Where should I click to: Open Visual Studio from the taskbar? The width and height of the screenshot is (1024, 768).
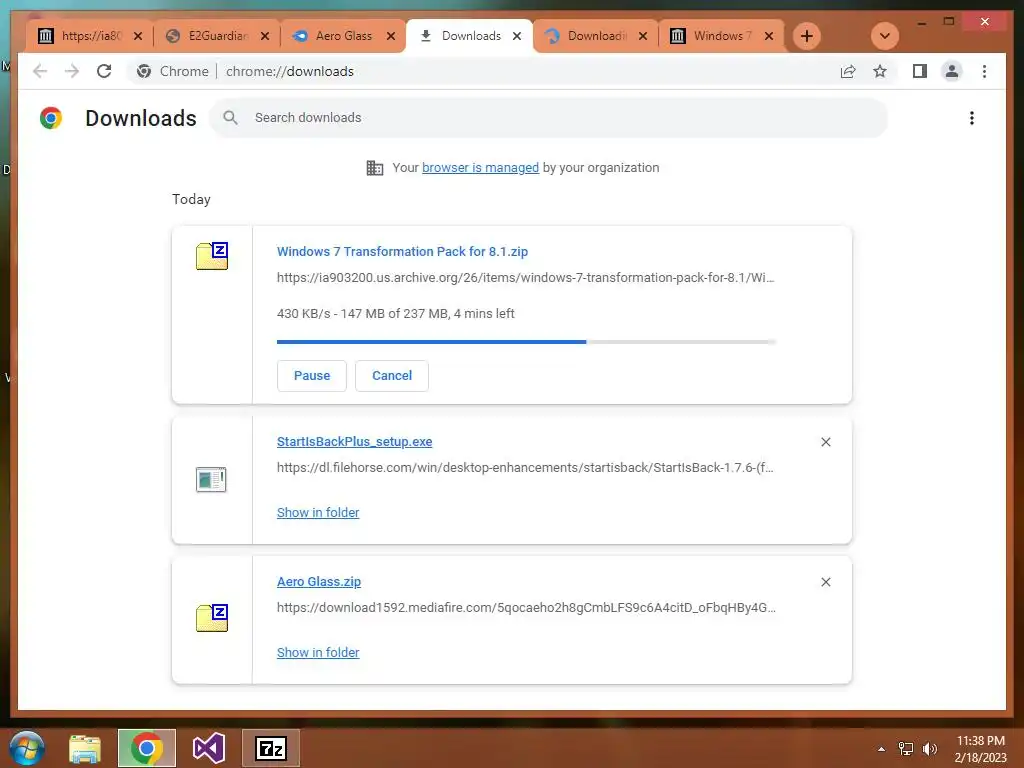209,748
